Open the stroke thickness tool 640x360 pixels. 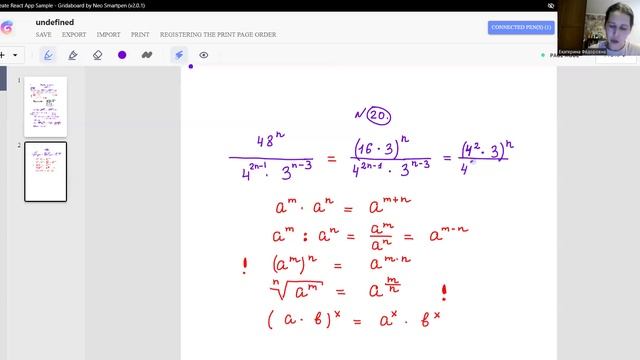coord(147,55)
